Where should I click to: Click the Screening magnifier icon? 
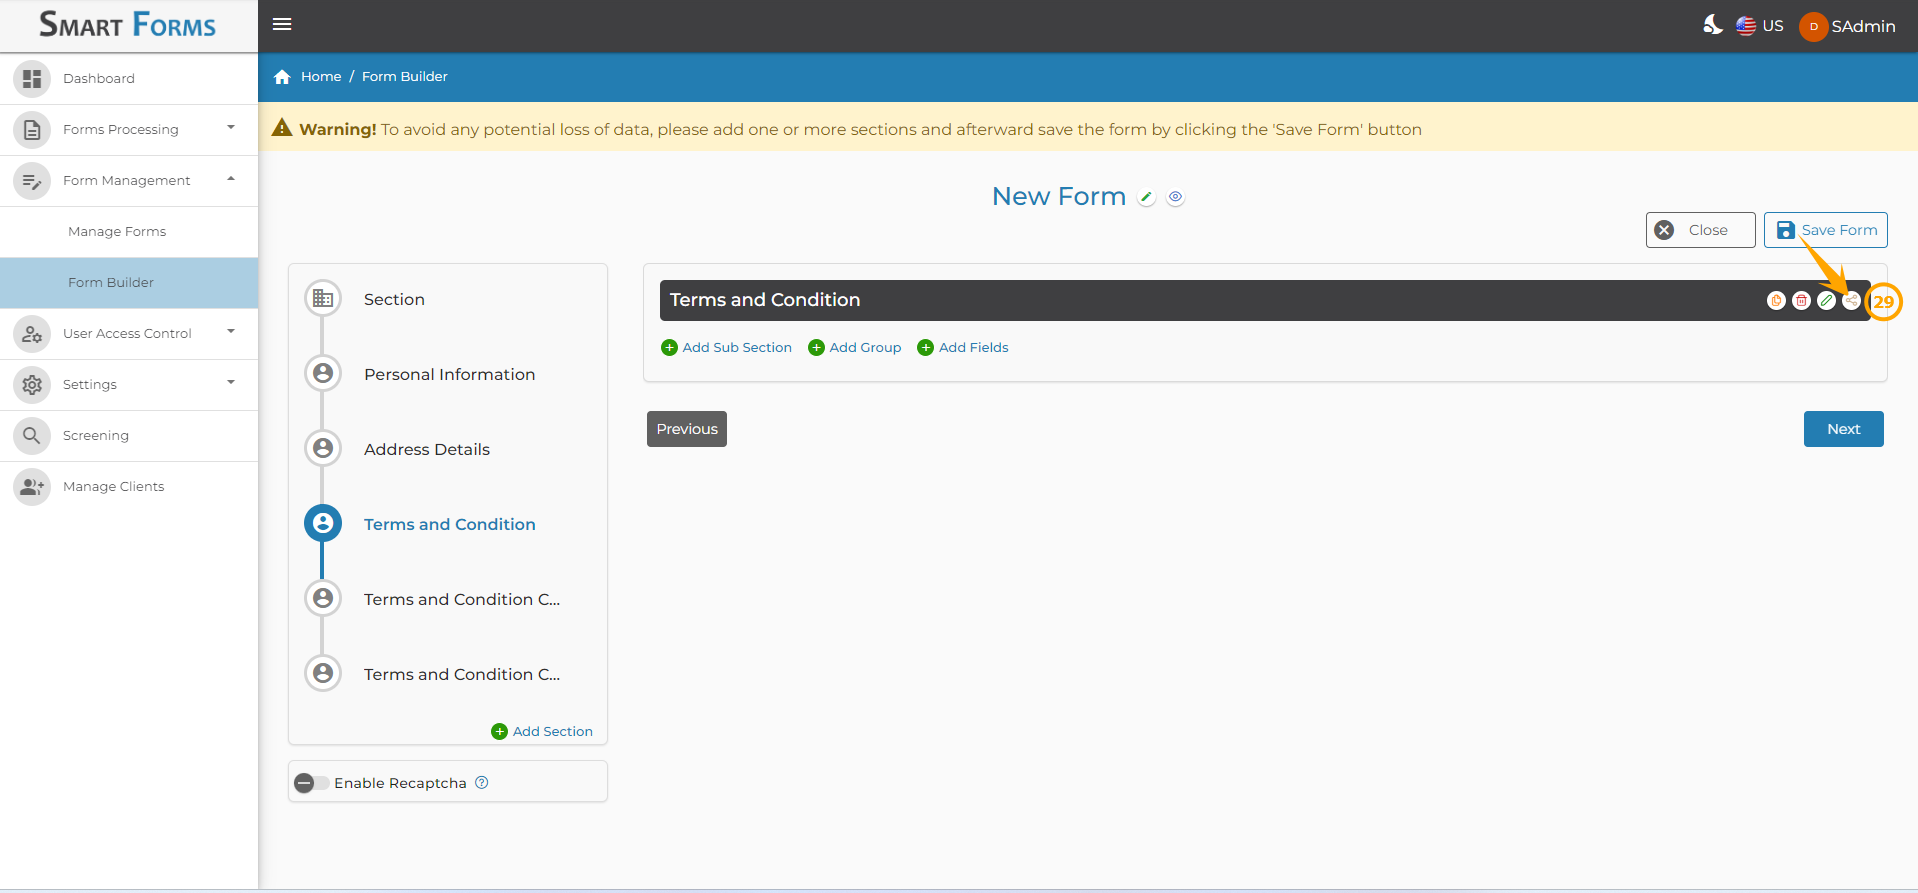coord(32,435)
